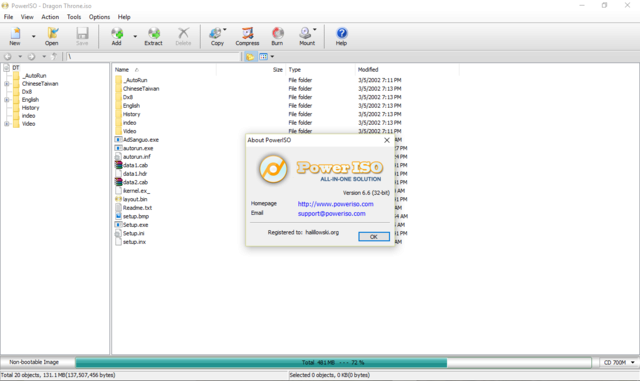Open the View menu
Viewport: 640px width, 381px height.
click(27, 17)
